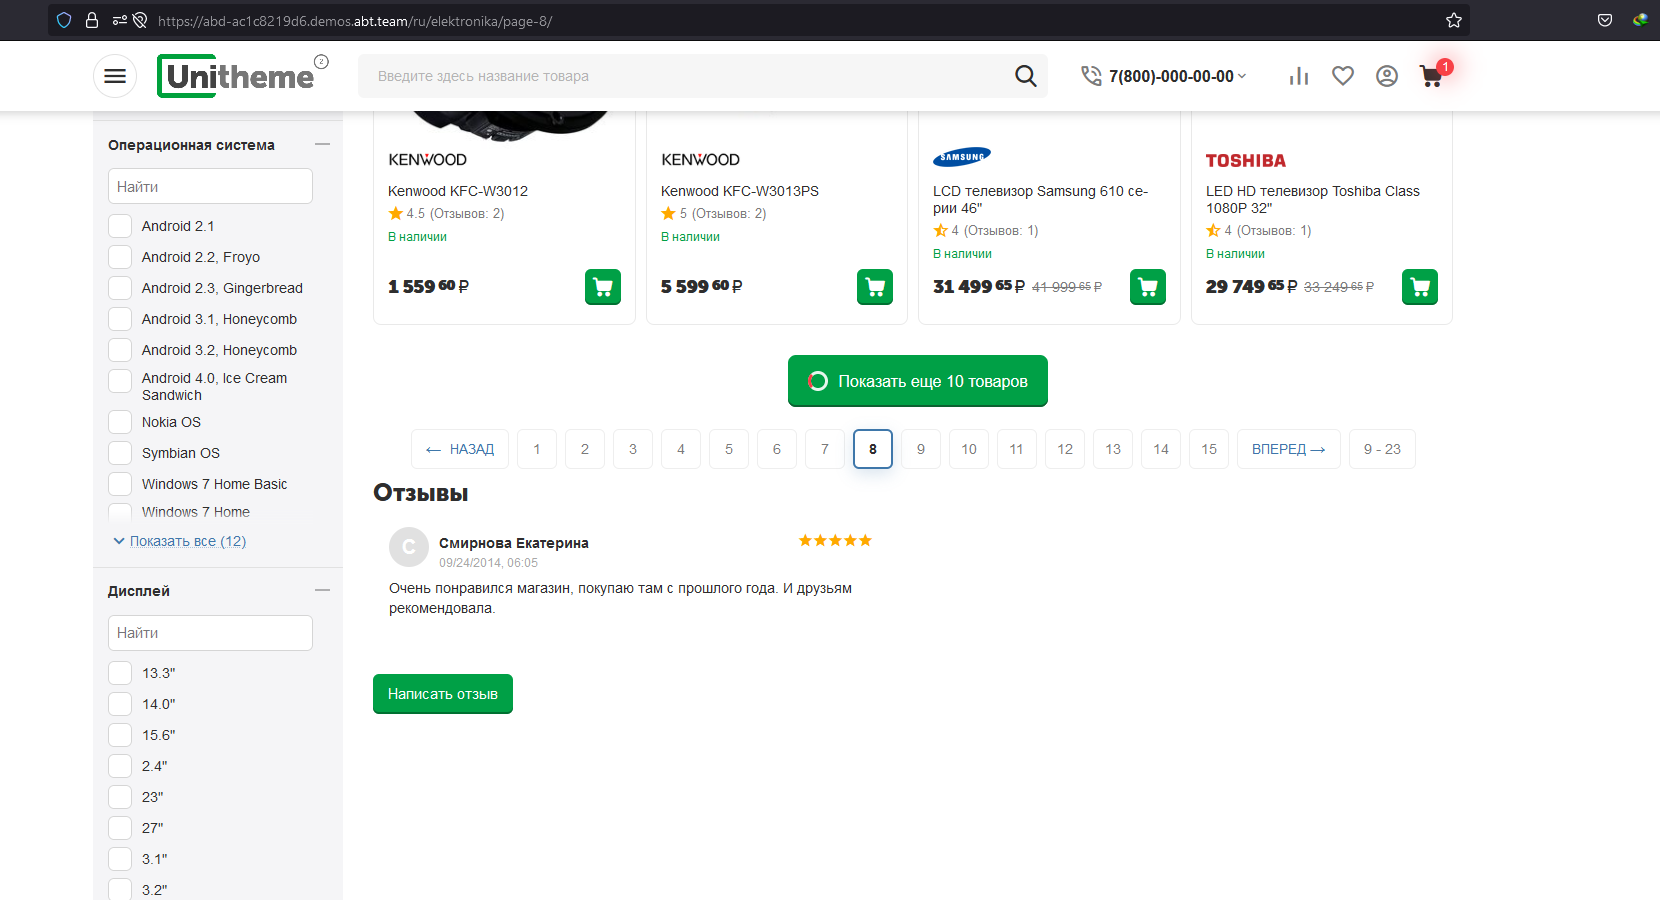Viewport: 1660px width, 900px height.
Task: Check the Android 3.1, Honeycomb filter
Action: tap(120, 319)
